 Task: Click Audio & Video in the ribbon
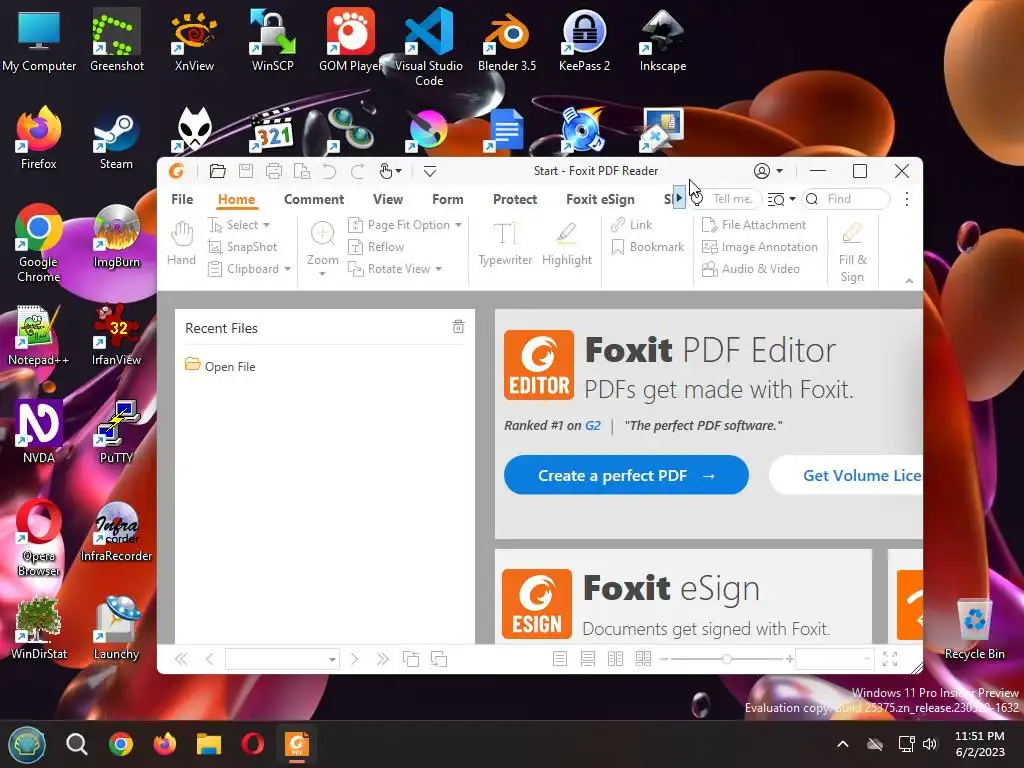(750, 269)
